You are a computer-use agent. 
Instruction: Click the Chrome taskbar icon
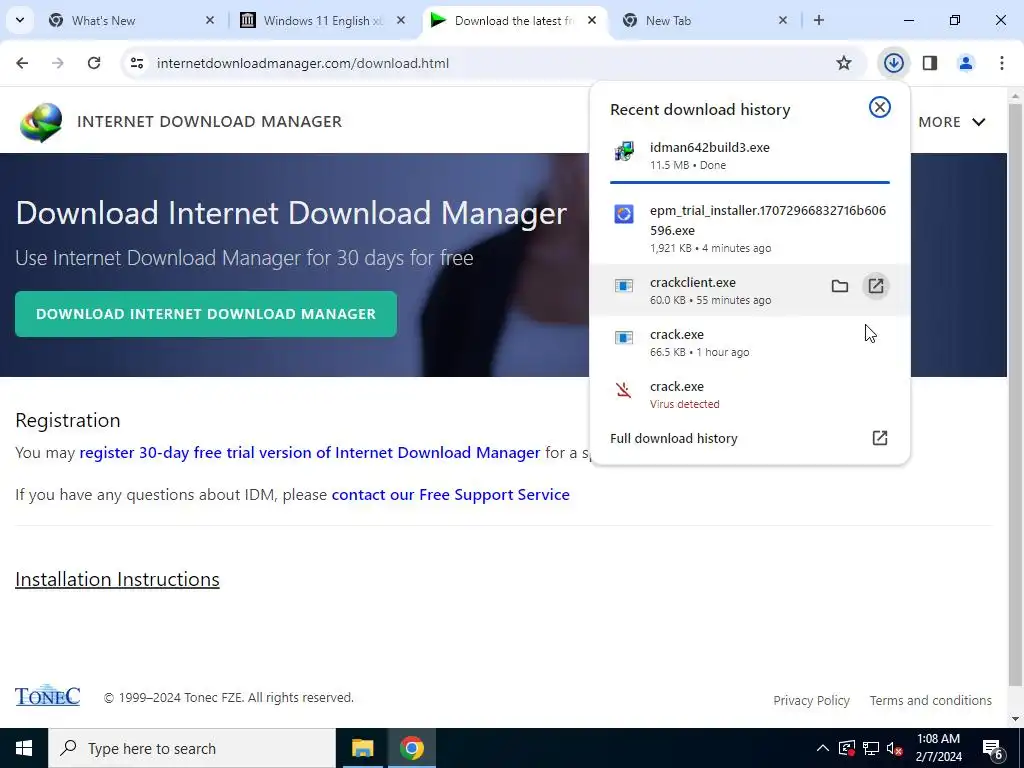(411, 748)
